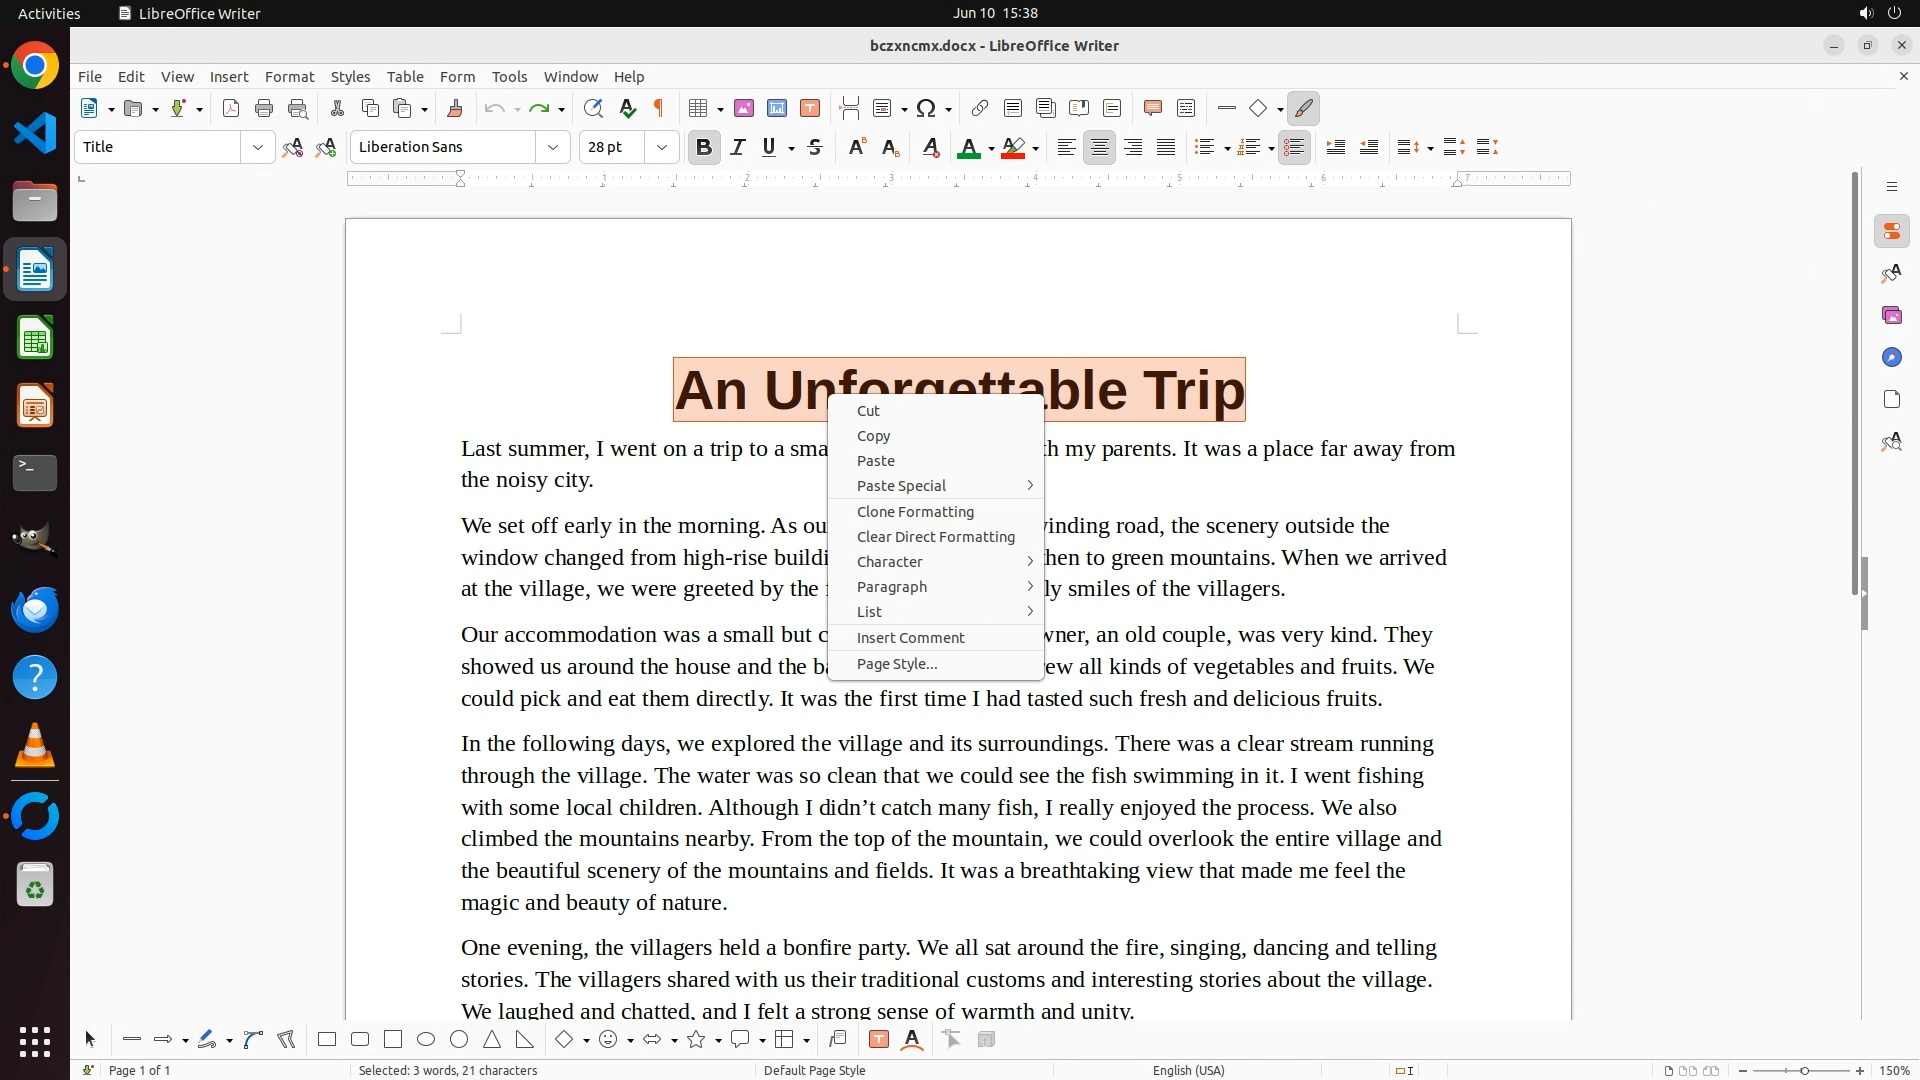This screenshot has width=1920, height=1080.
Task: Toggle Bold formatting off
Action: (704, 148)
